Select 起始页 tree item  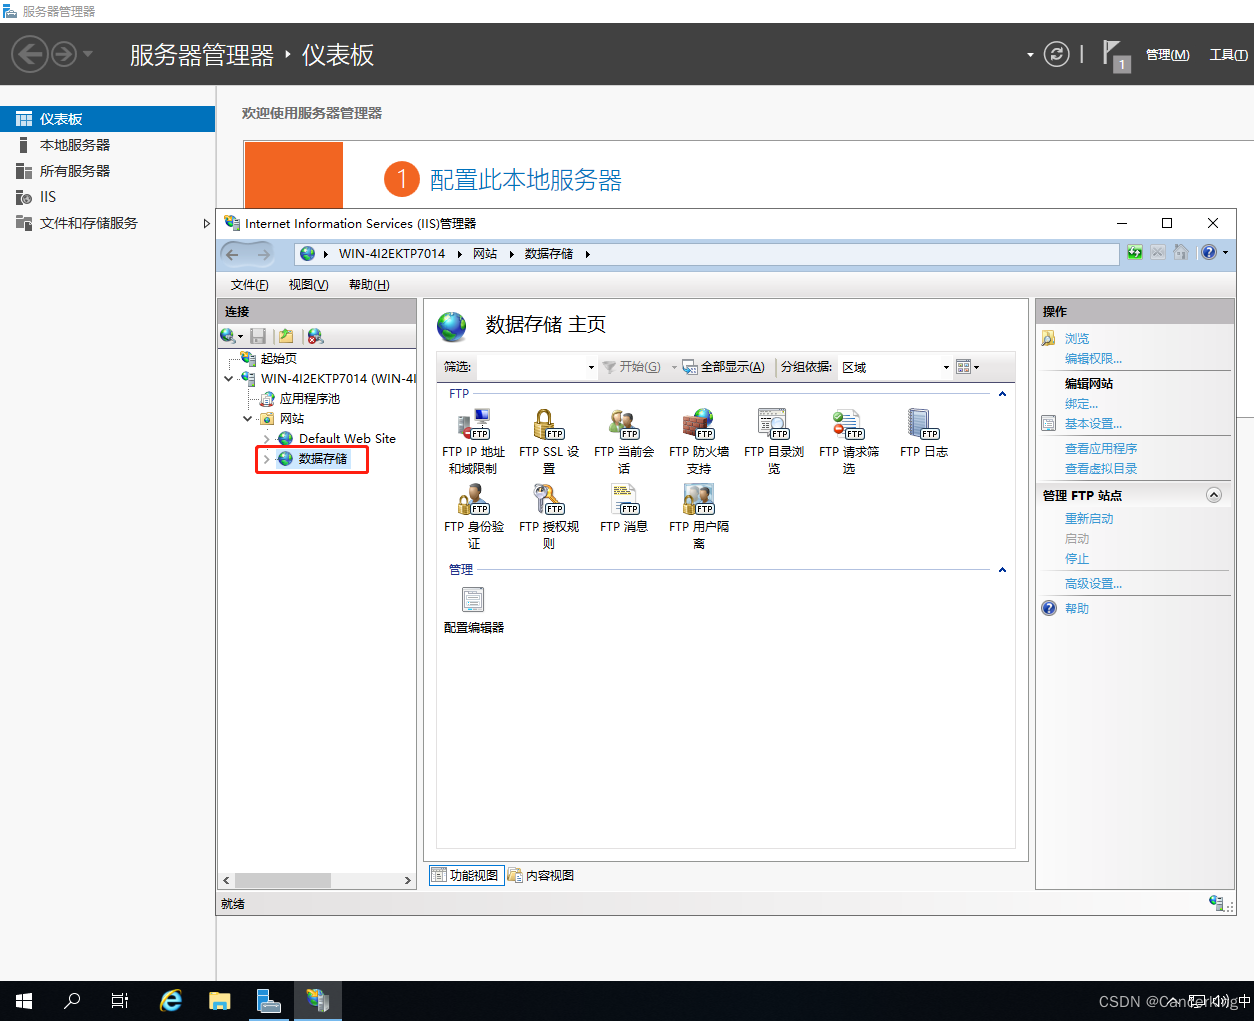[279, 359]
